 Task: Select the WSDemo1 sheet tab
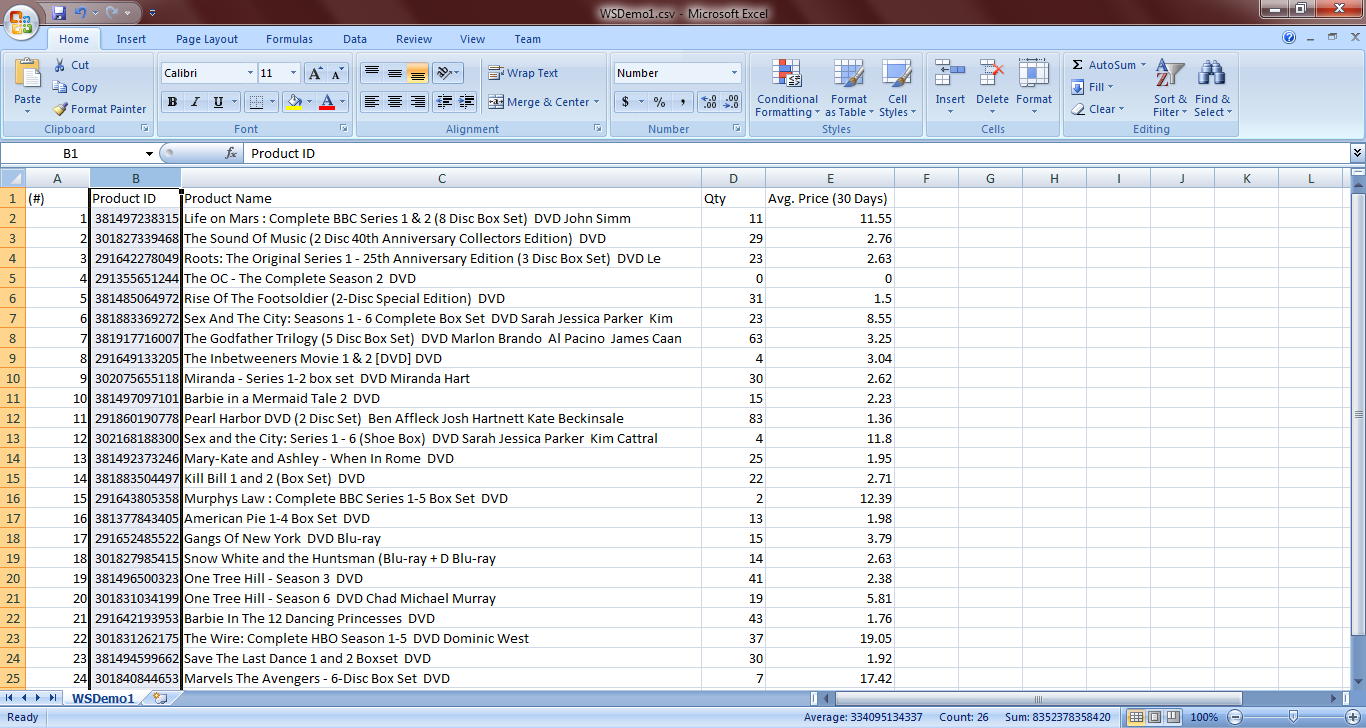pyautogui.click(x=102, y=698)
